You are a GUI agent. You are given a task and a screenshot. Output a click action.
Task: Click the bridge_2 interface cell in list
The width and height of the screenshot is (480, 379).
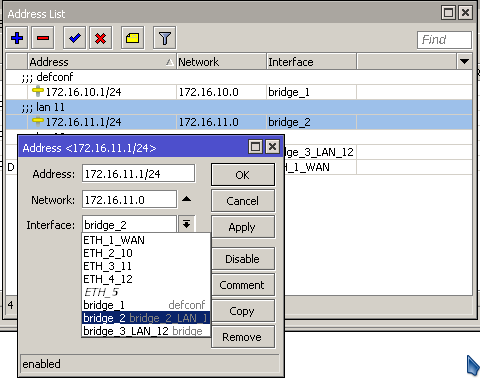[x=311, y=122]
